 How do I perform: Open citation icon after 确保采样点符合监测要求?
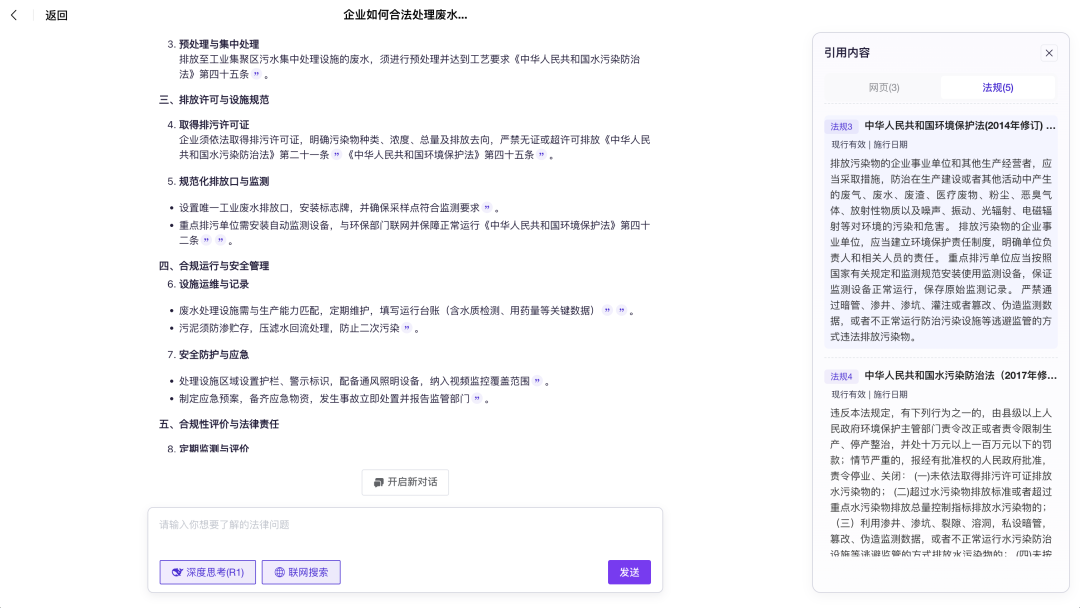tap(487, 208)
